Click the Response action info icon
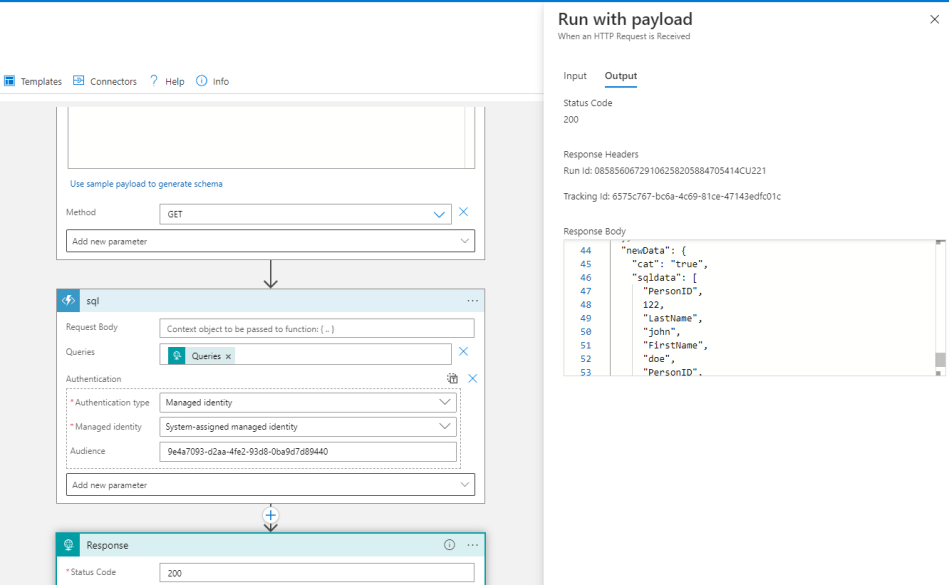 click(x=449, y=545)
